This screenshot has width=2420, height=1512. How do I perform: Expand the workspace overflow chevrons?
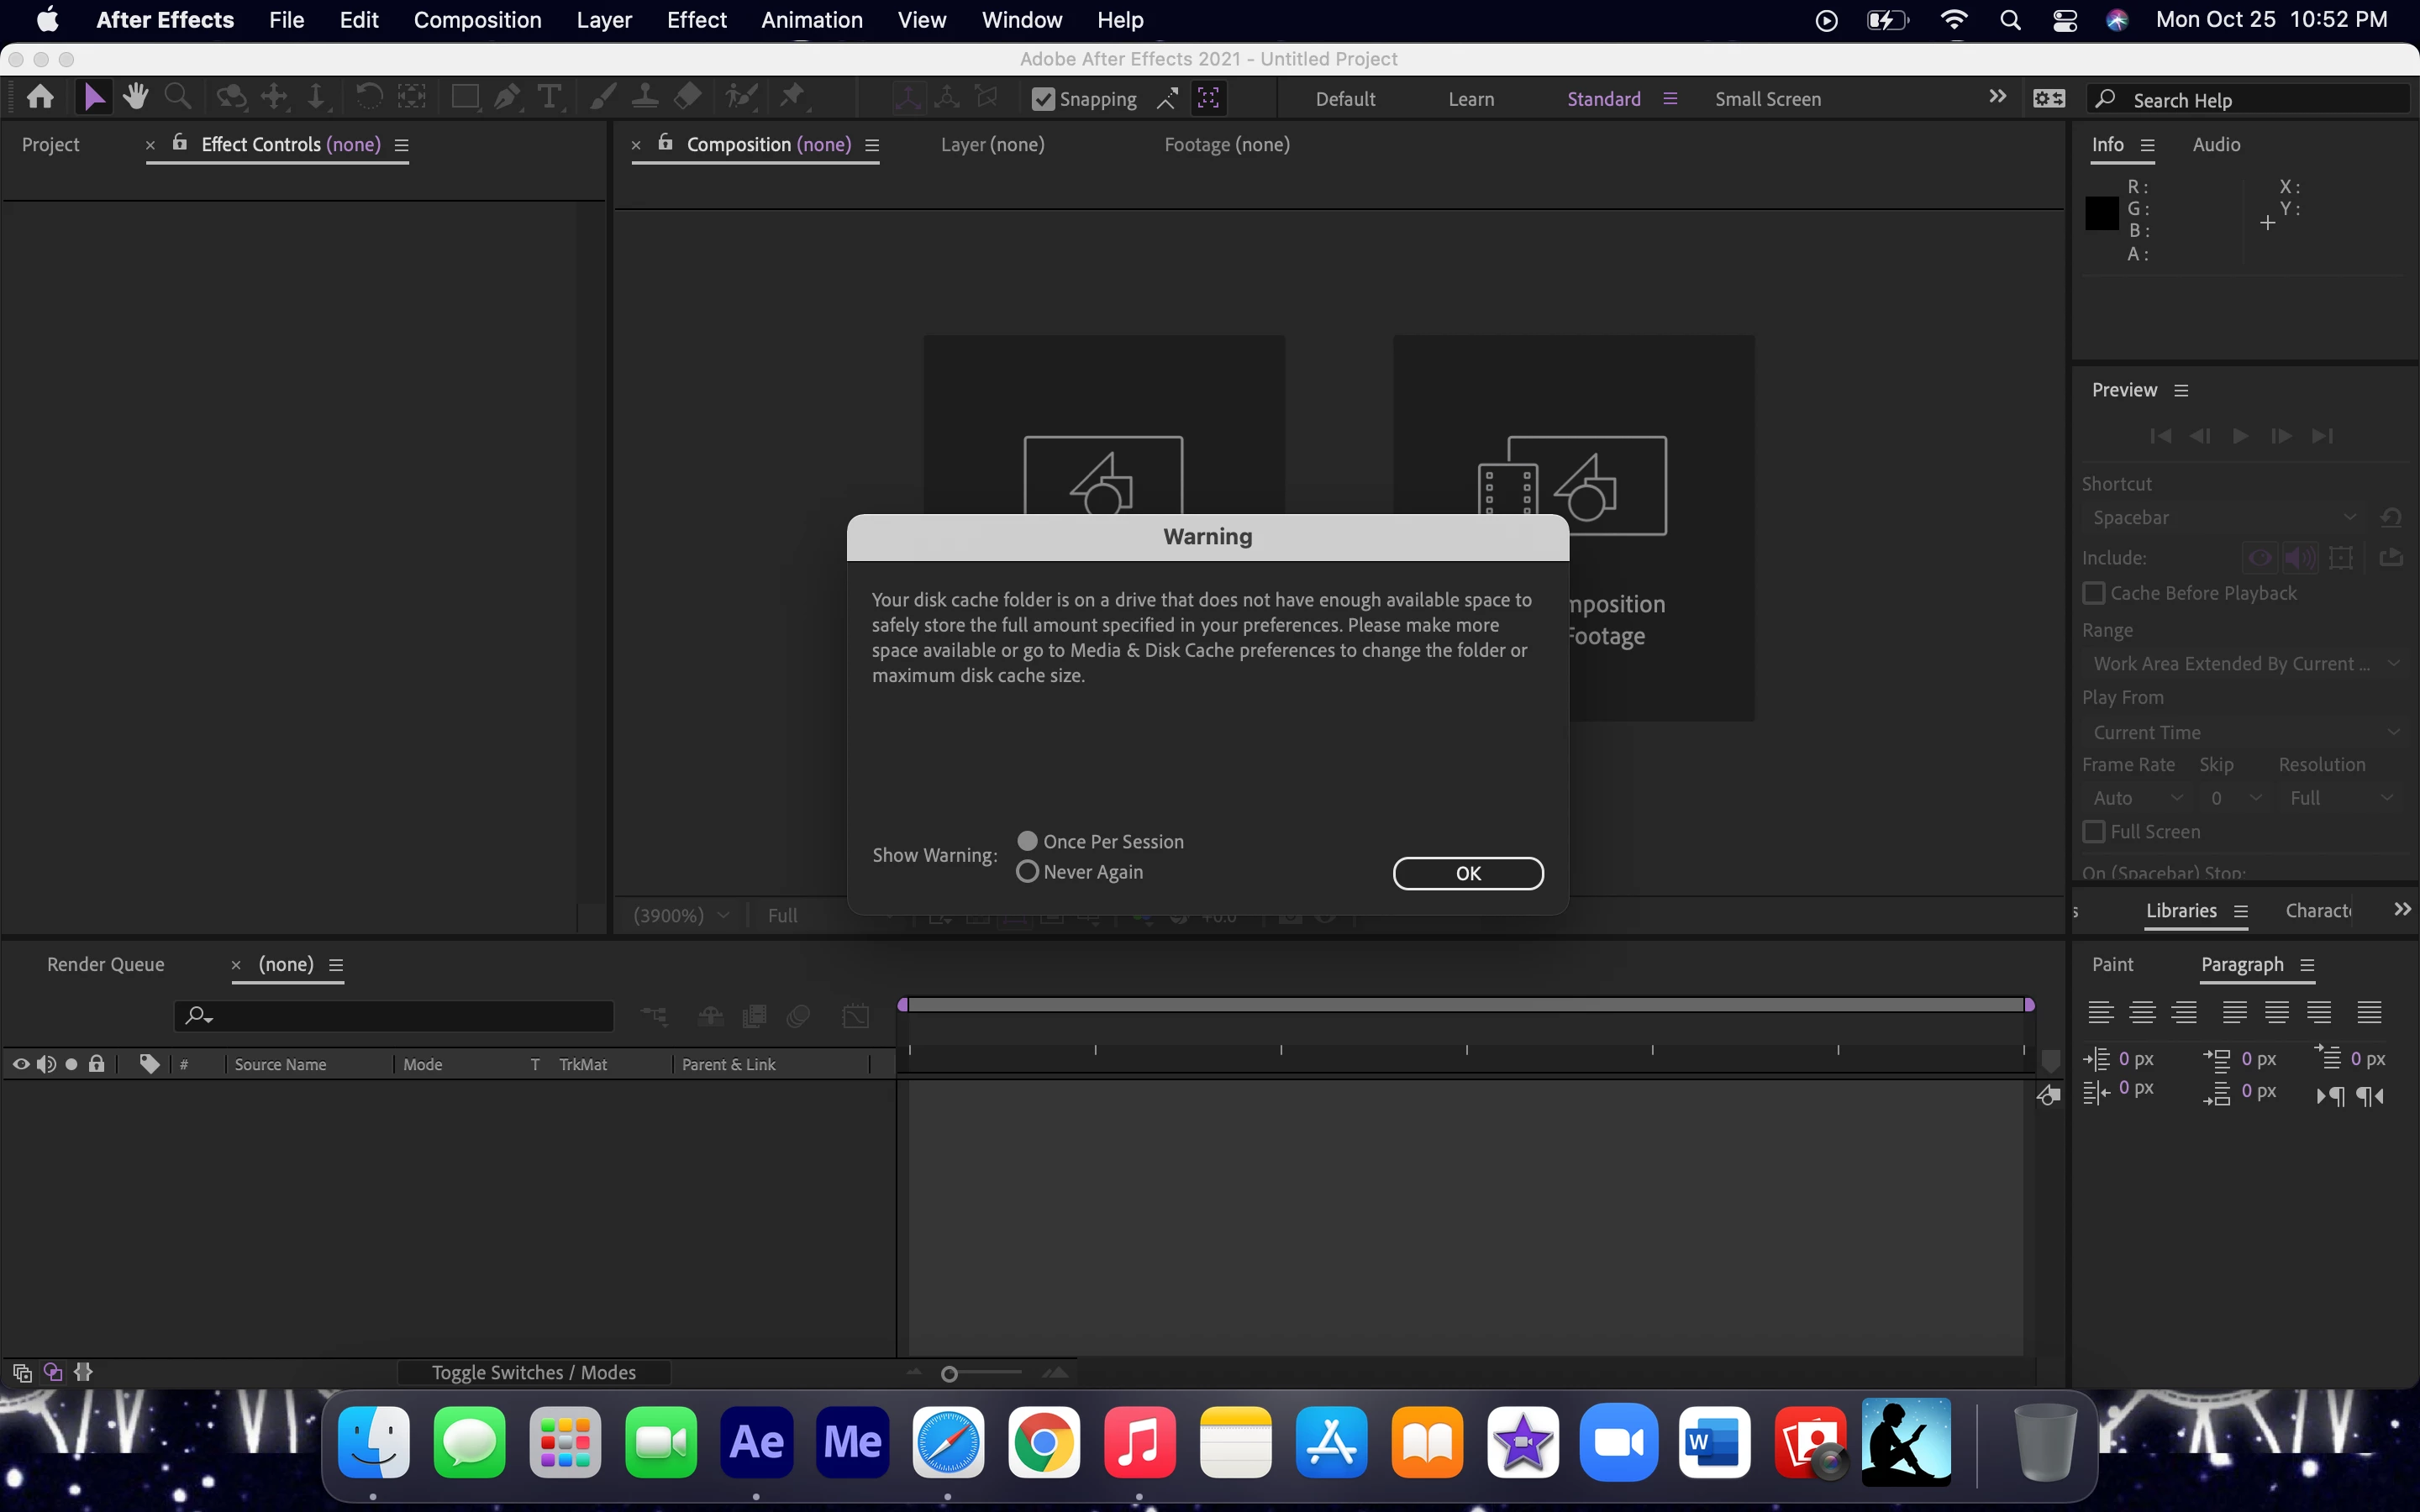point(1997,97)
